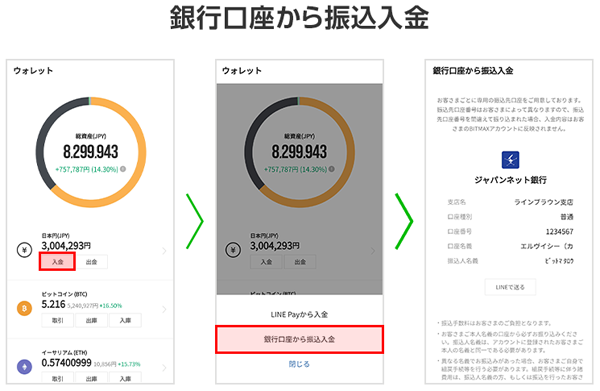Tap the purple Ethereum coin icon
Viewport: 600px width, 391px height.
(x=24, y=367)
